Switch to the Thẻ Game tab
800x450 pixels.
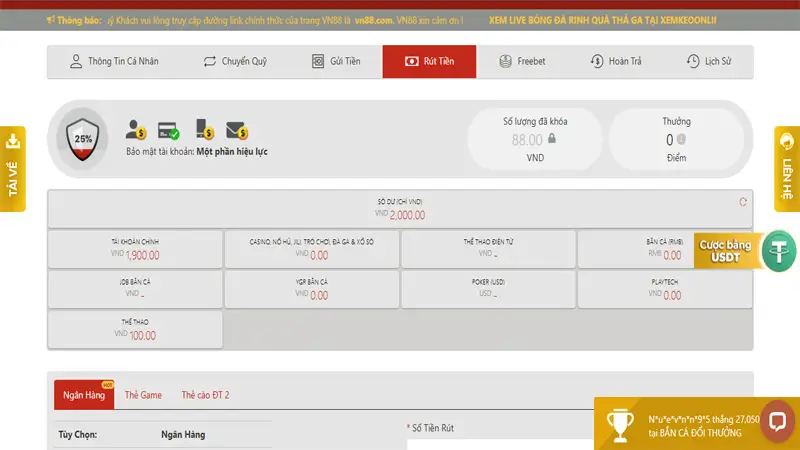tap(143, 395)
